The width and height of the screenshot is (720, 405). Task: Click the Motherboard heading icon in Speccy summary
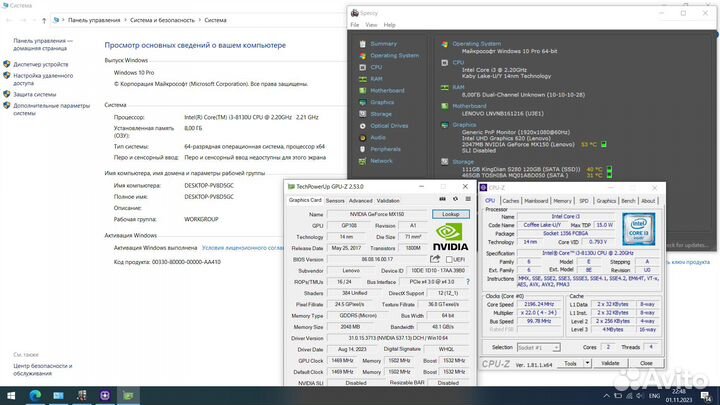(x=444, y=106)
